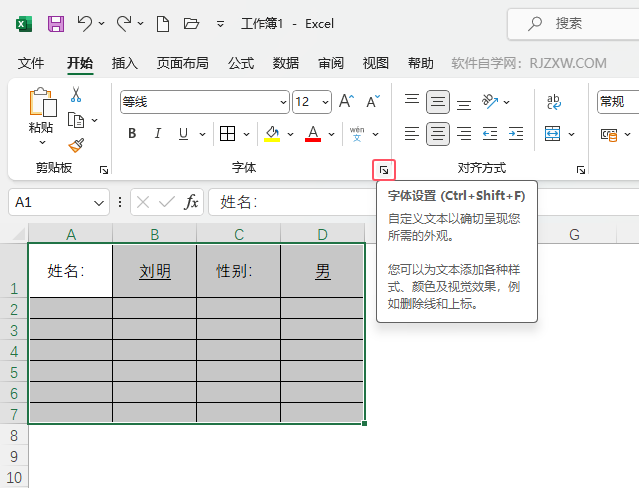Image resolution: width=639 pixels, height=488 pixels.
Task: Switch to the 页面布局 tab
Action: coord(183,63)
